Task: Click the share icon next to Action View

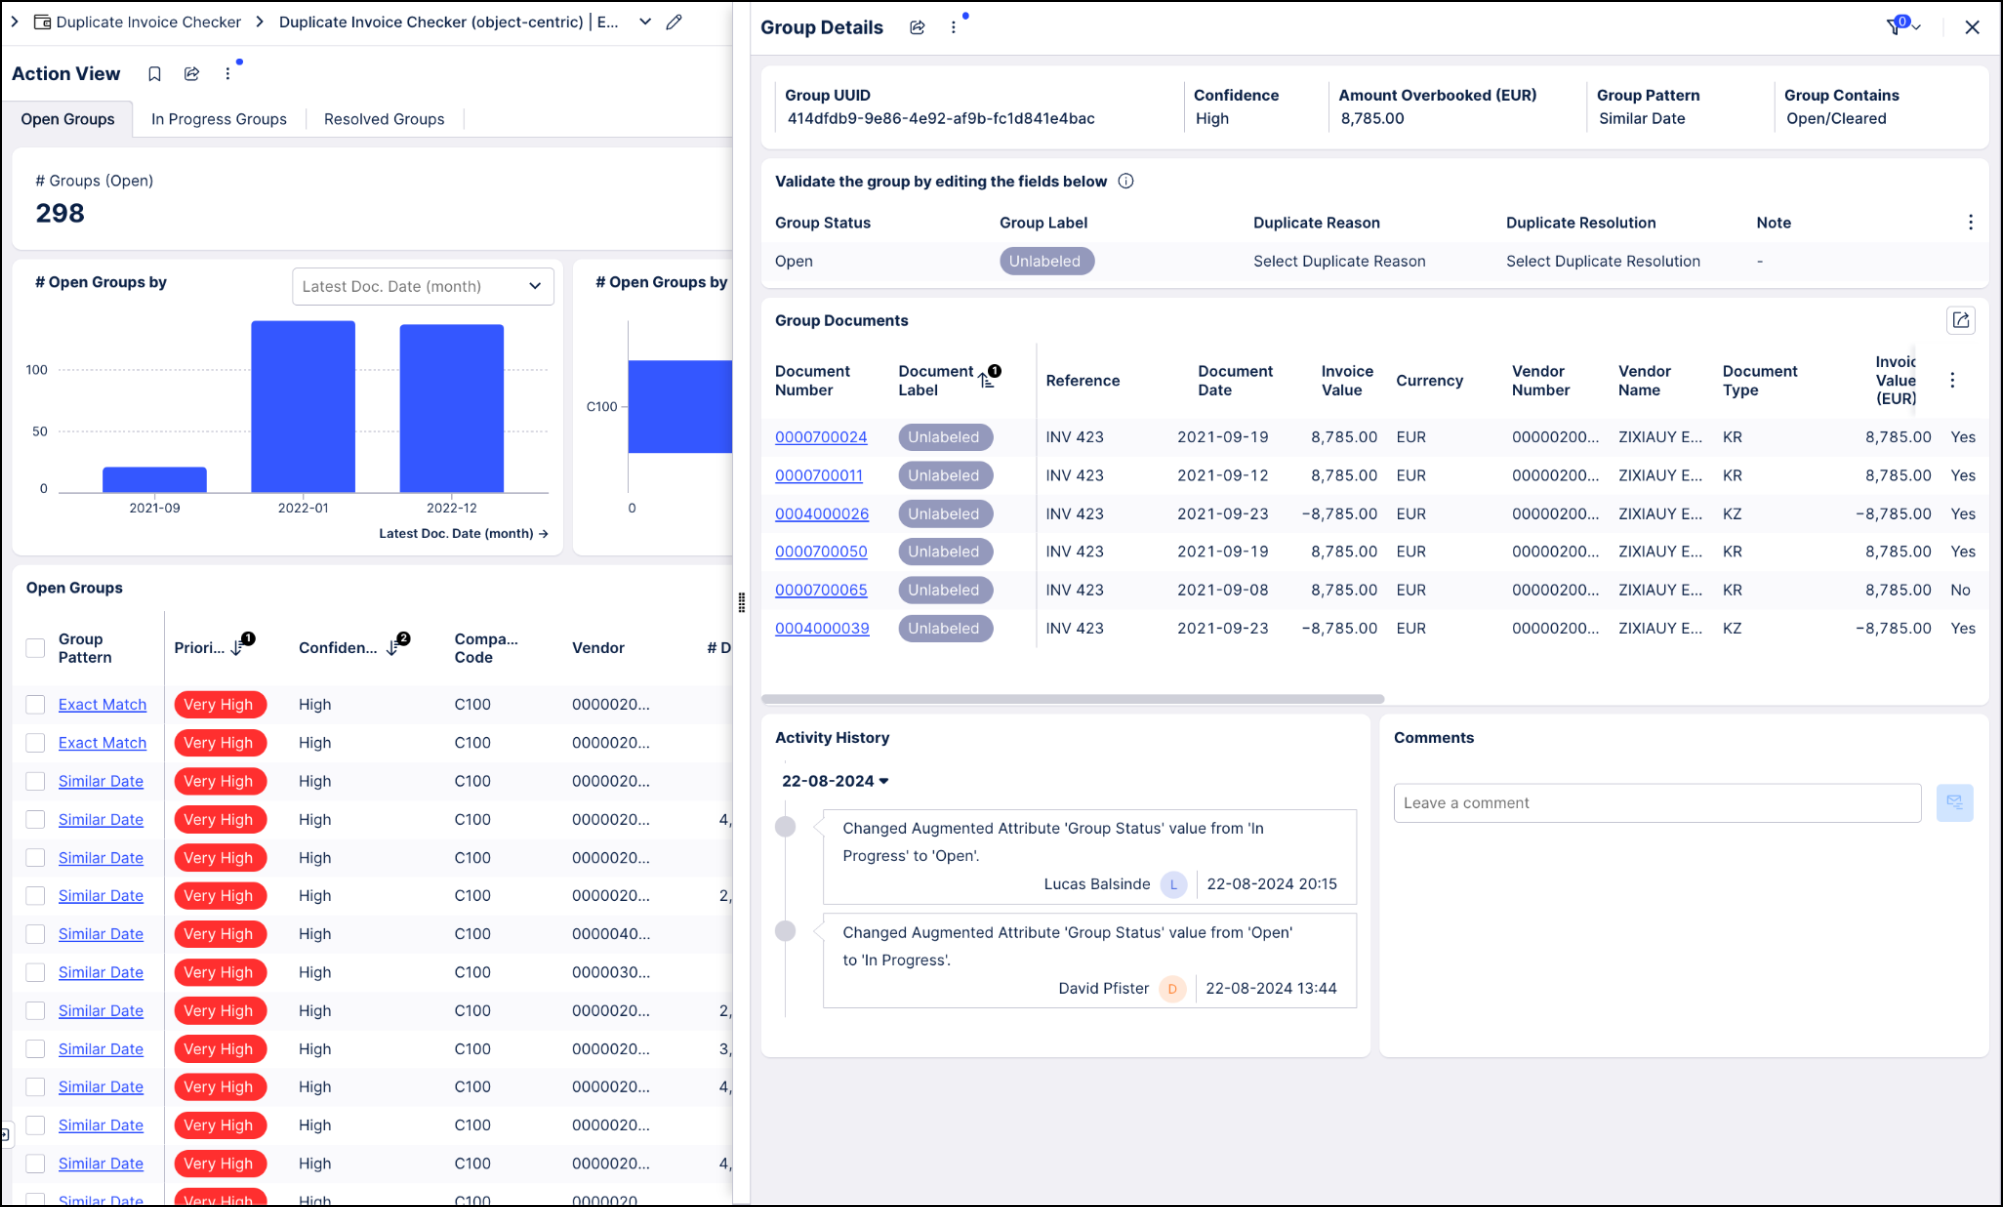Action: click(192, 74)
